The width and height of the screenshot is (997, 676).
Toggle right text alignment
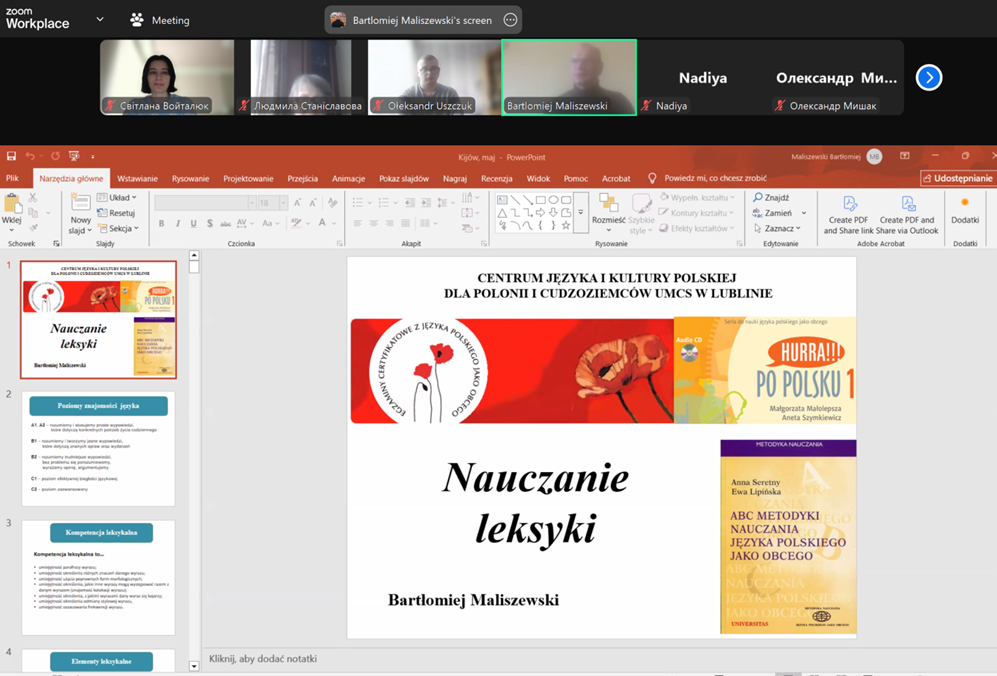coord(390,223)
